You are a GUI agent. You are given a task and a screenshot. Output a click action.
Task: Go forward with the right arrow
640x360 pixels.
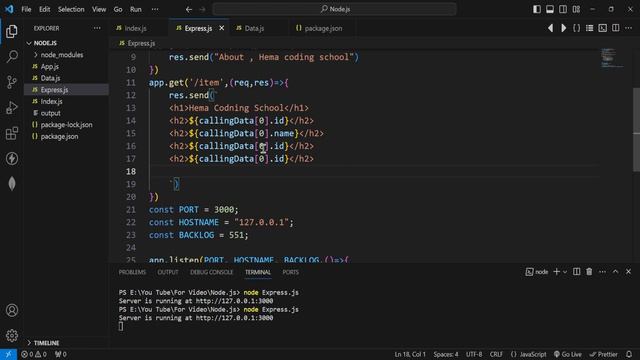202,9
